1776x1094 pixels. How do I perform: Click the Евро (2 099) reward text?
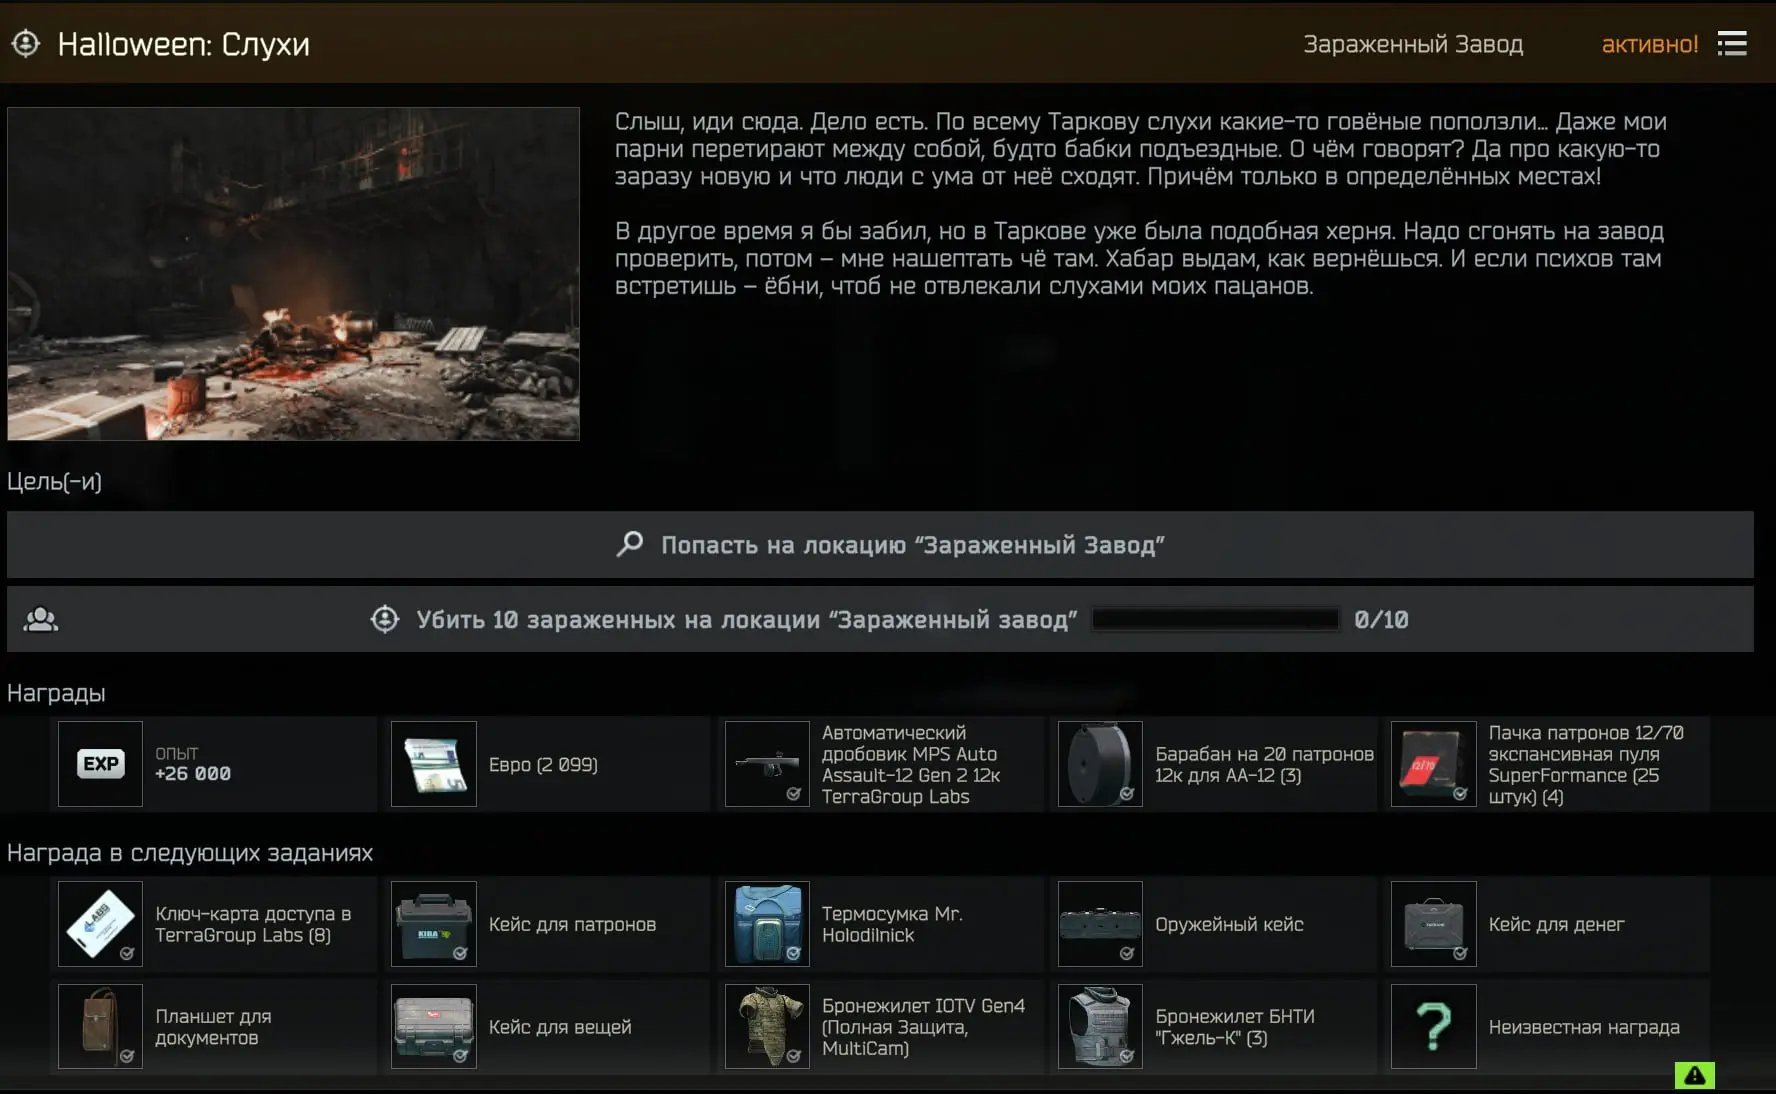coord(543,764)
